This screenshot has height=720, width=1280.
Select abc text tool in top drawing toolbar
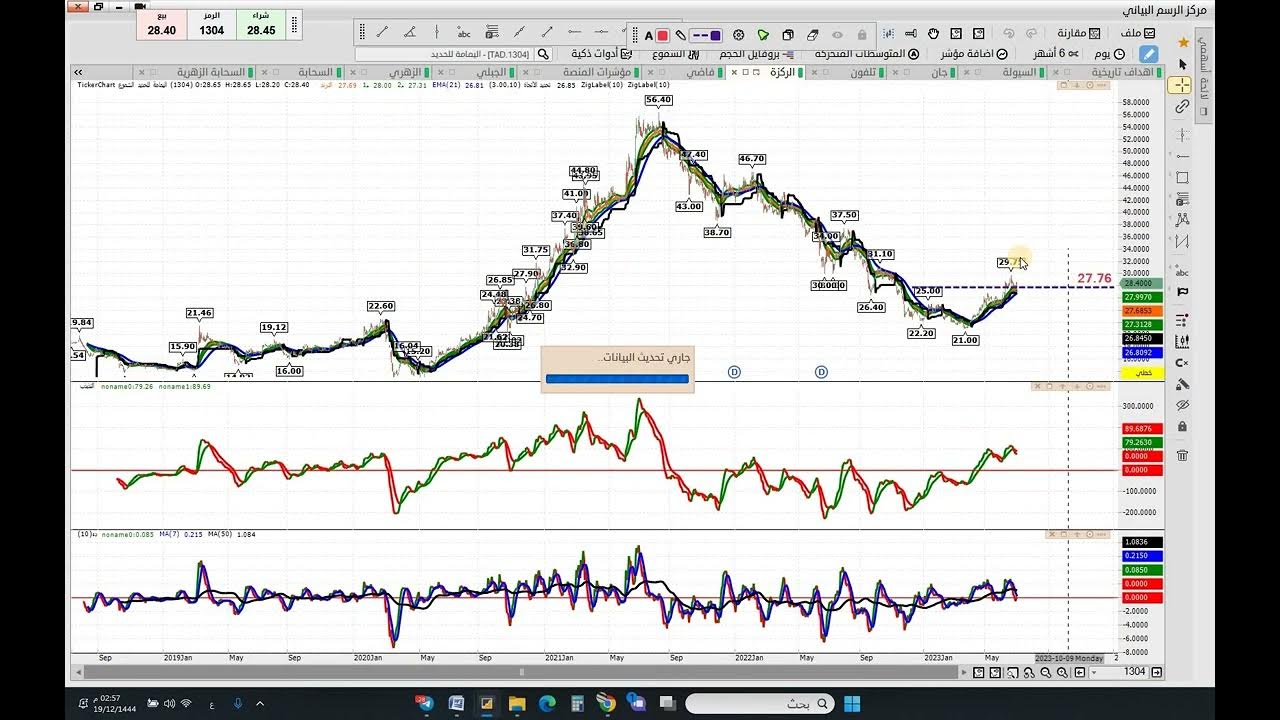click(463, 32)
